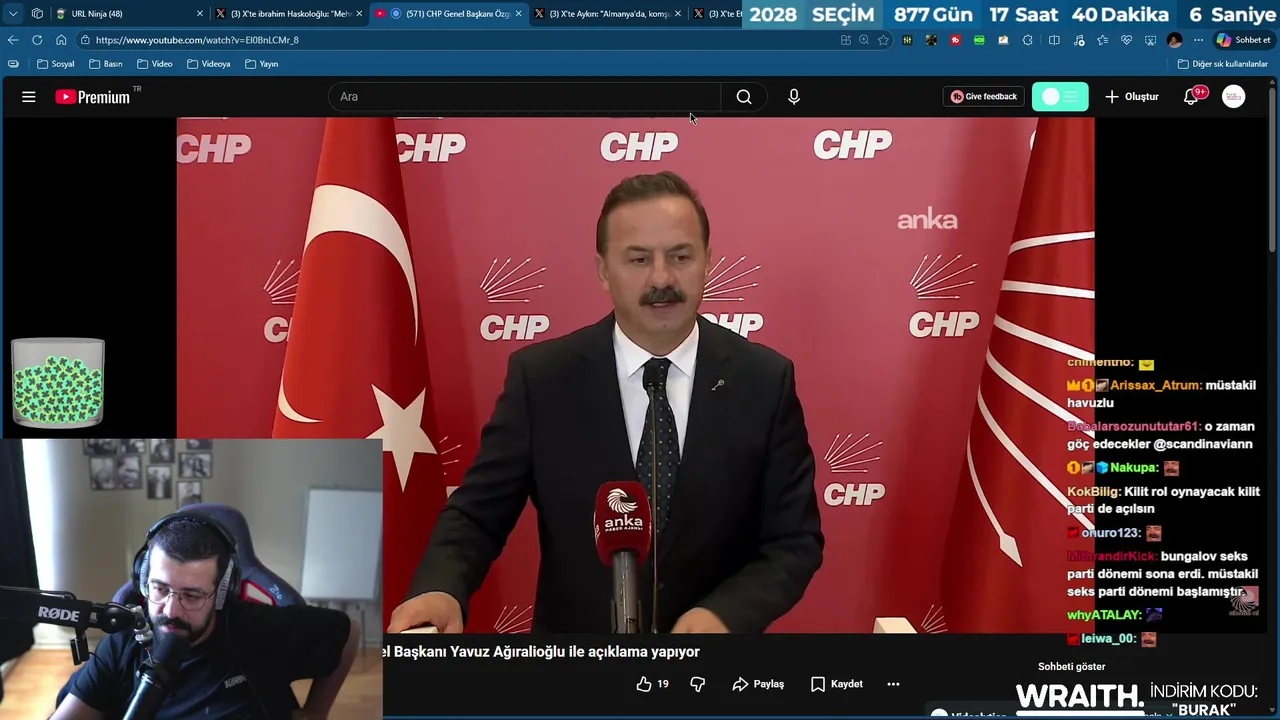Open workspaces icon beside tab strip
Viewport: 1280px width, 720px height.
click(x=37, y=14)
